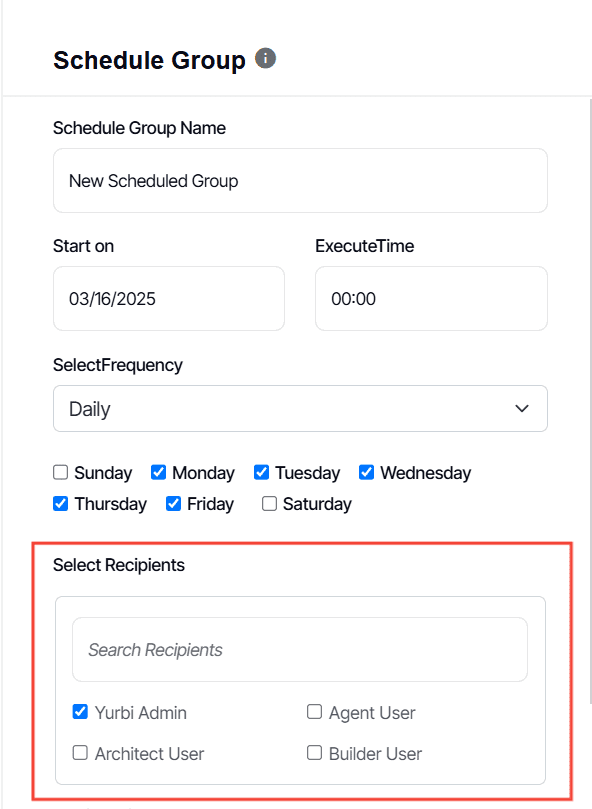Click the Schedule Group Name field

(299, 180)
